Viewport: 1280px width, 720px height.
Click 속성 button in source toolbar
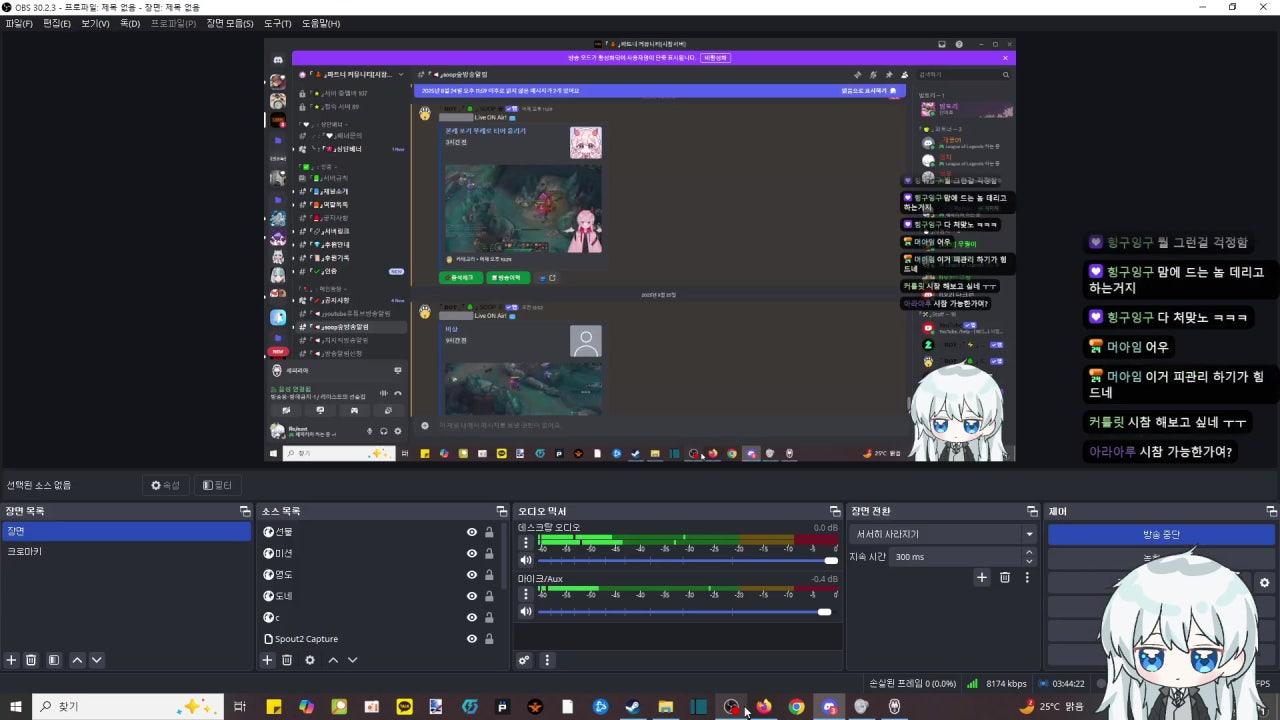(x=166, y=485)
